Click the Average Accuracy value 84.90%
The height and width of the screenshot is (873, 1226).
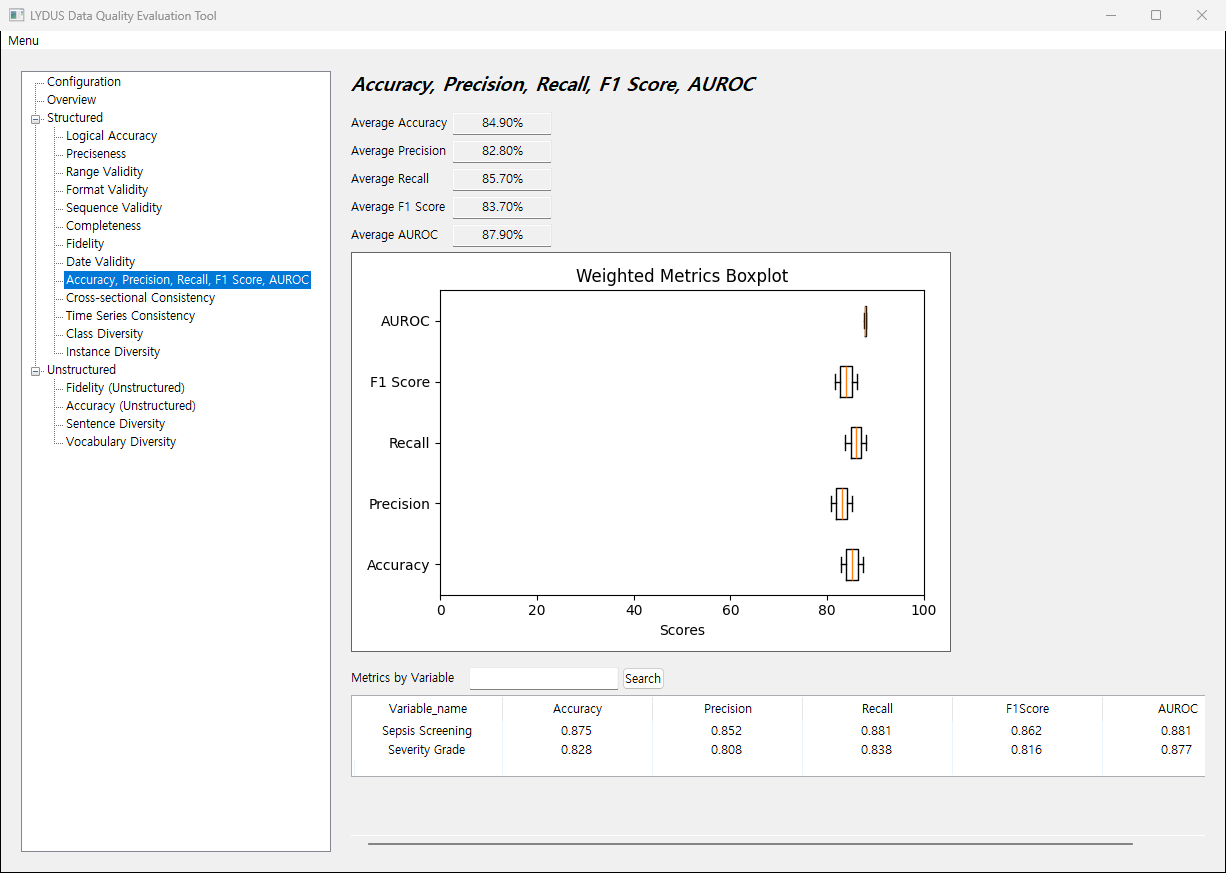(x=502, y=123)
